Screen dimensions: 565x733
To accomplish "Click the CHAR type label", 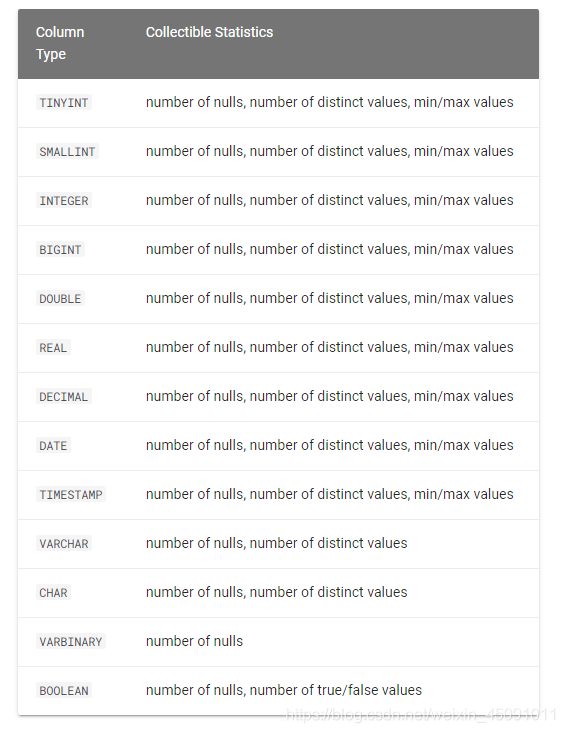I will coord(53,592).
